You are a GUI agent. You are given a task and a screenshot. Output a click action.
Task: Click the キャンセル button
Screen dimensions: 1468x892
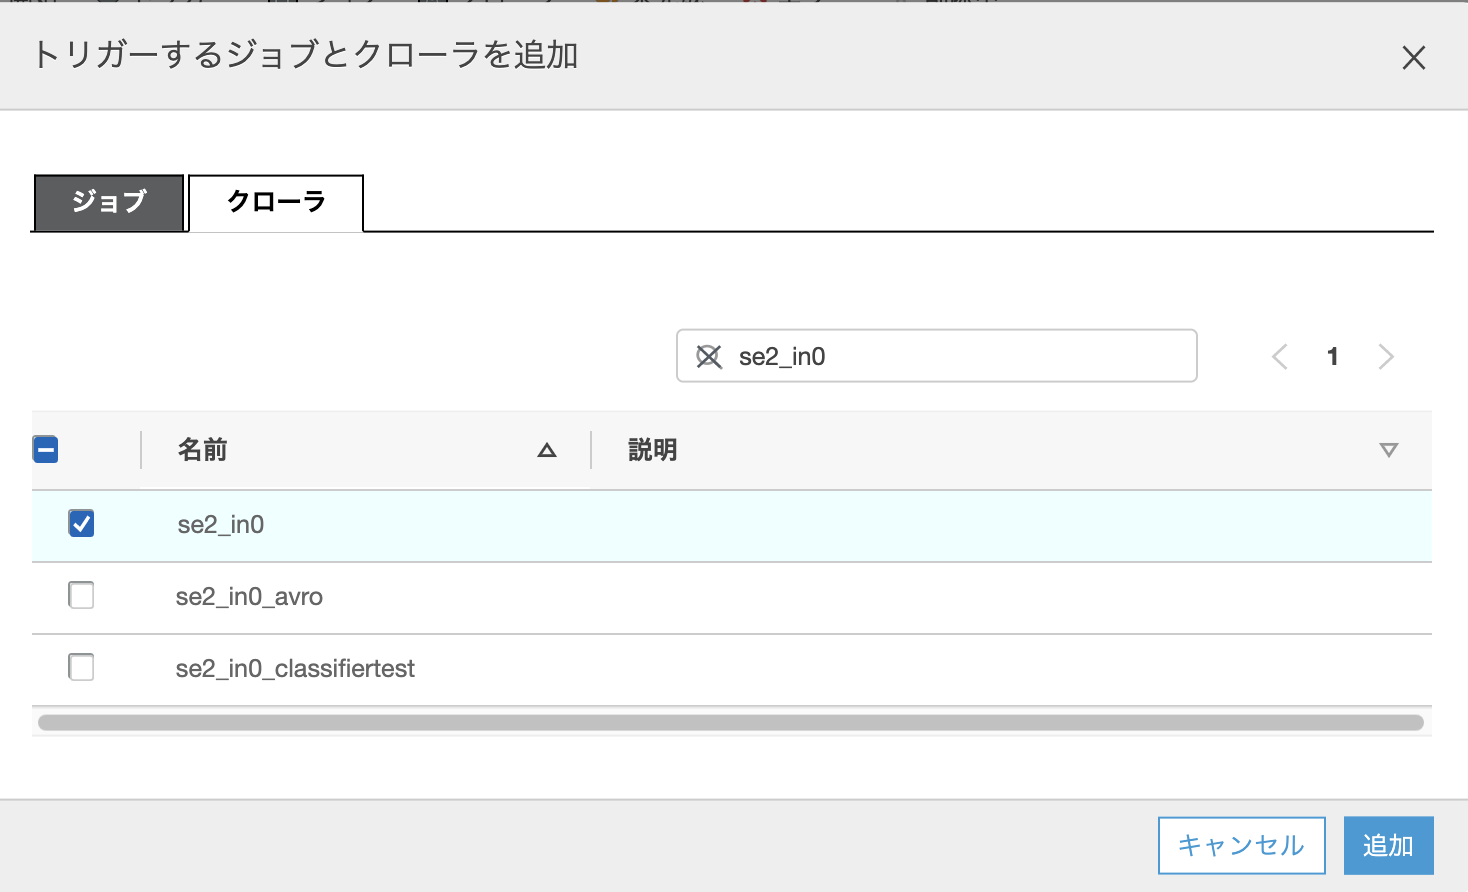(1241, 845)
